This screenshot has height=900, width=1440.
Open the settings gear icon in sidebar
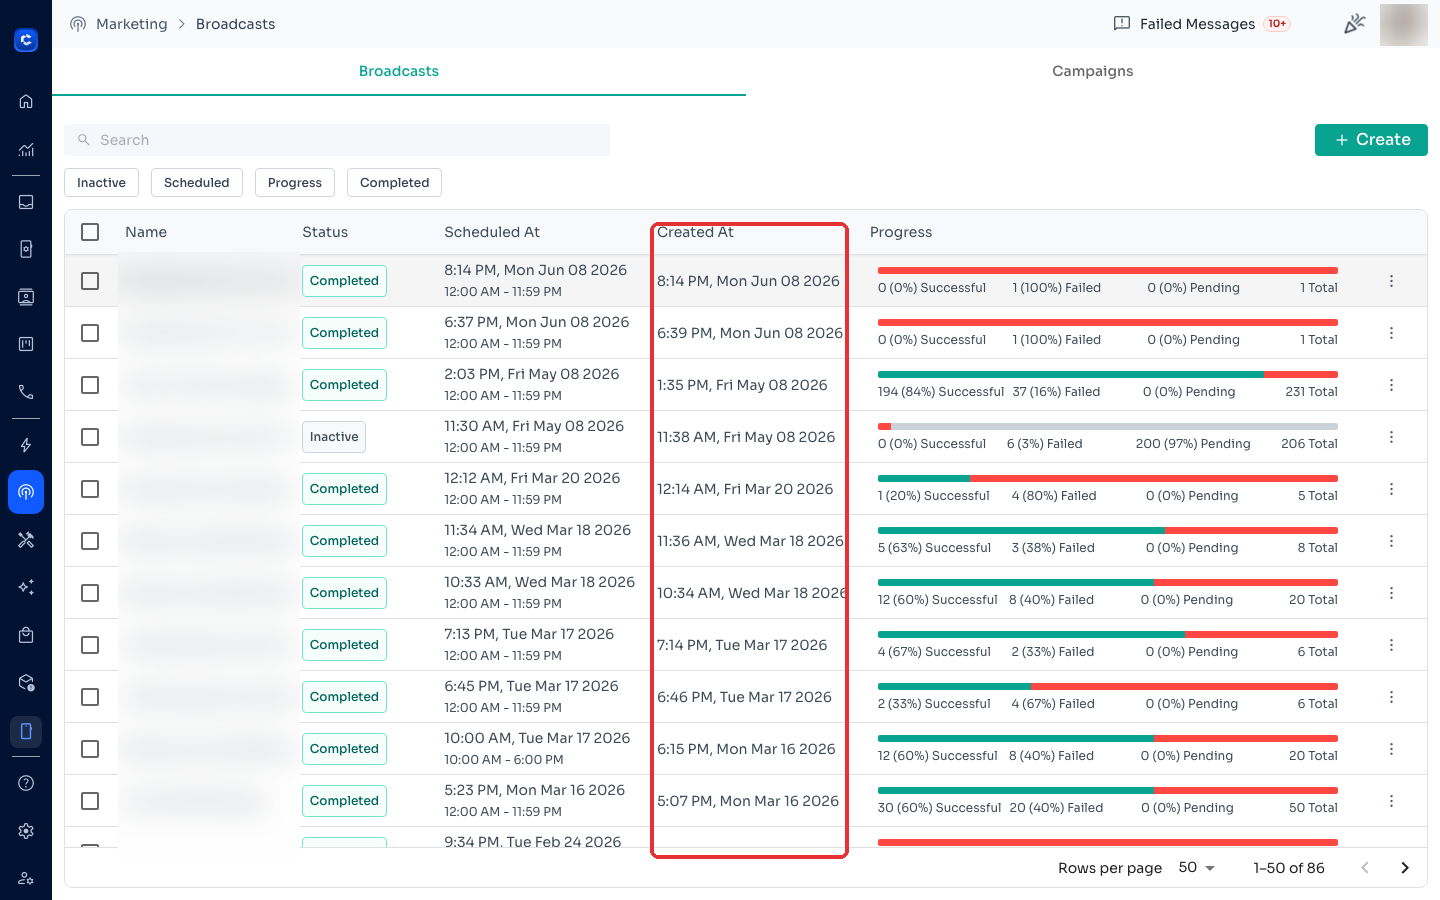26,831
